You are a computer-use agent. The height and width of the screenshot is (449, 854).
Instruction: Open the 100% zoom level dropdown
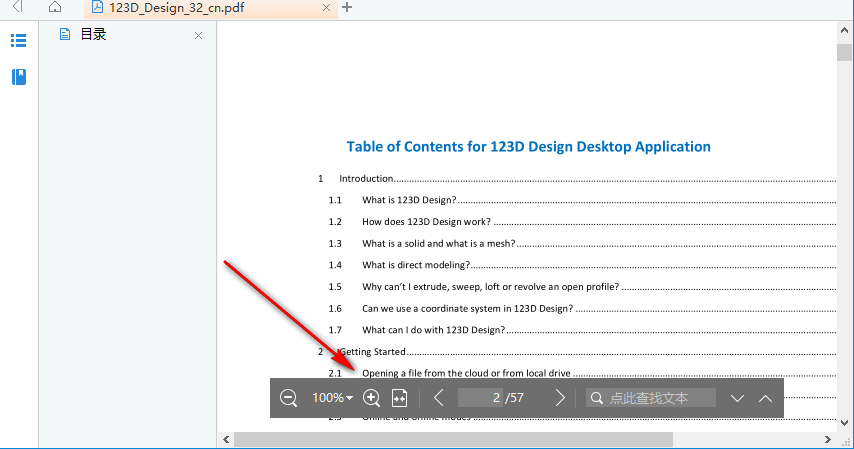(332, 398)
